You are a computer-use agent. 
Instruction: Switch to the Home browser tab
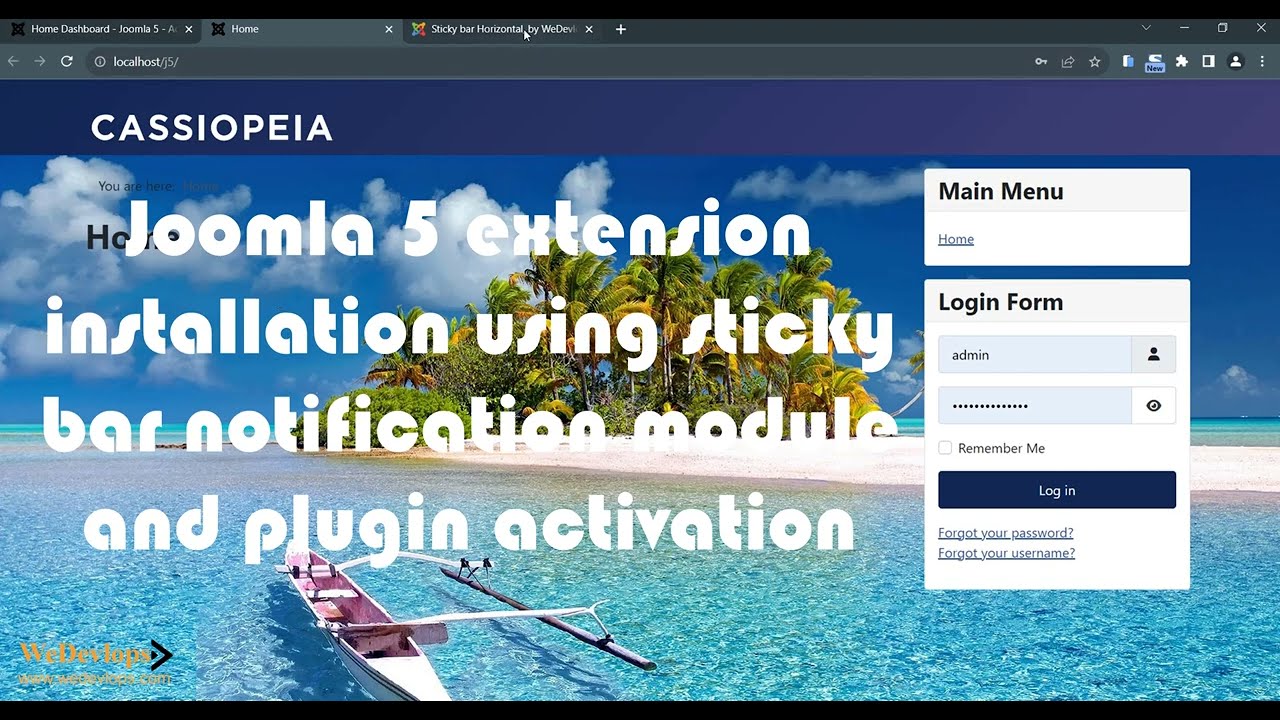coord(300,29)
